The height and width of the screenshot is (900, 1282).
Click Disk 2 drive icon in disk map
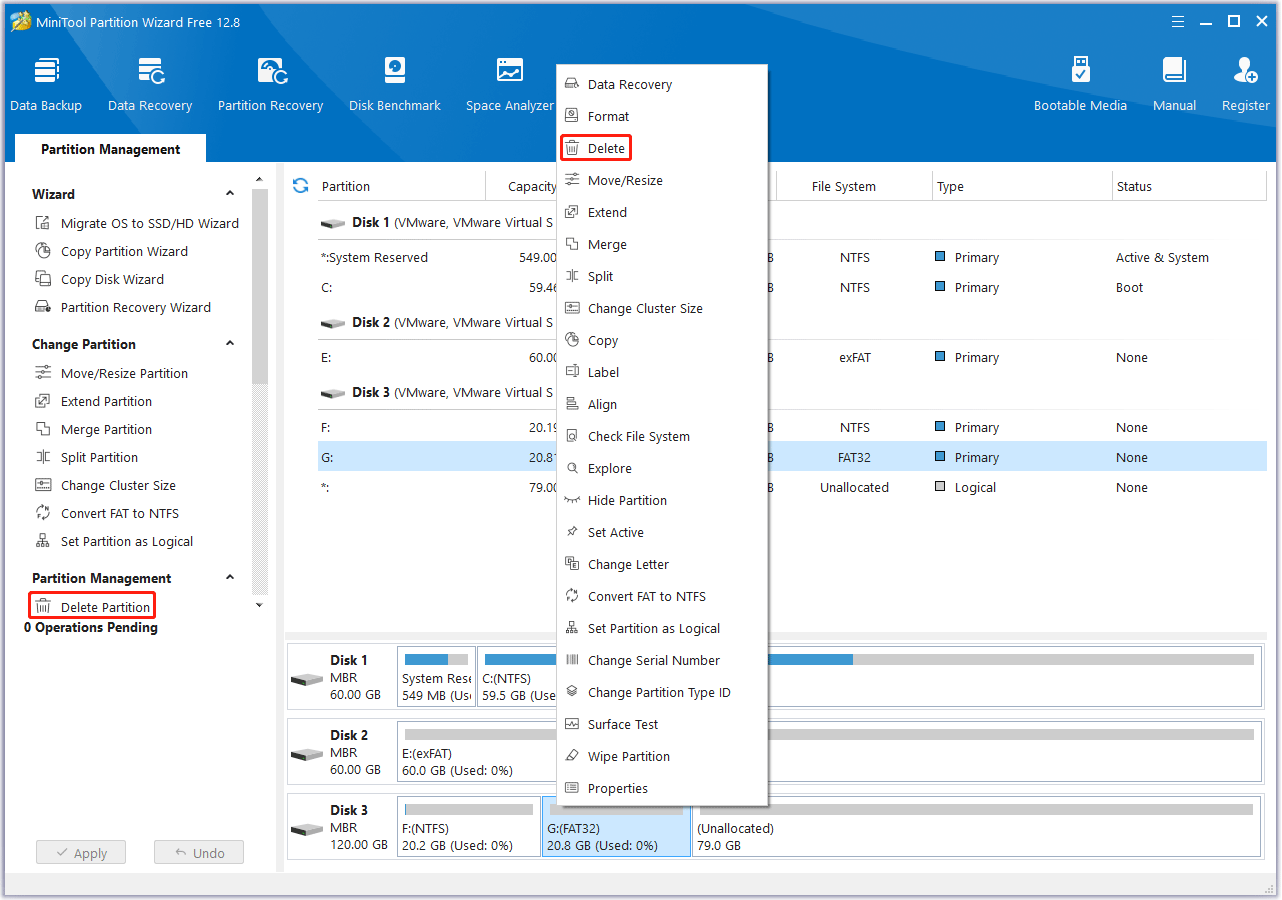click(307, 754)
